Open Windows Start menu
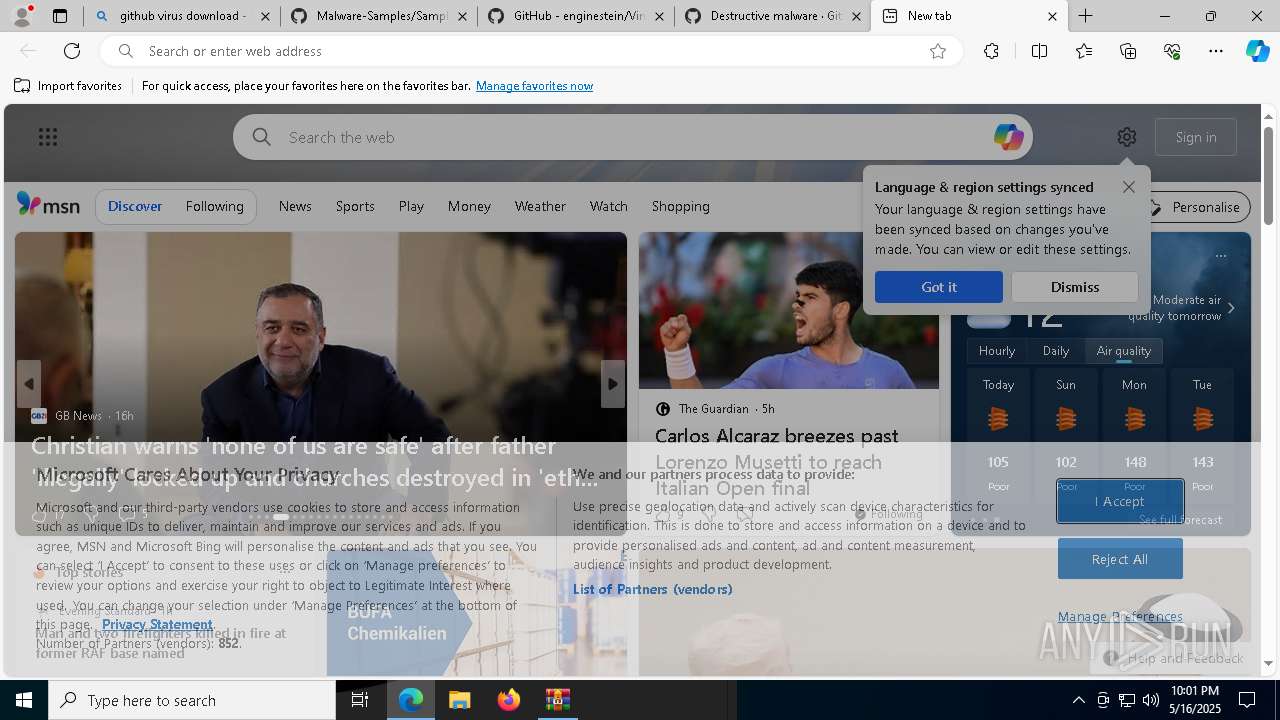The image size is (1280, 720). click(24, 700)
